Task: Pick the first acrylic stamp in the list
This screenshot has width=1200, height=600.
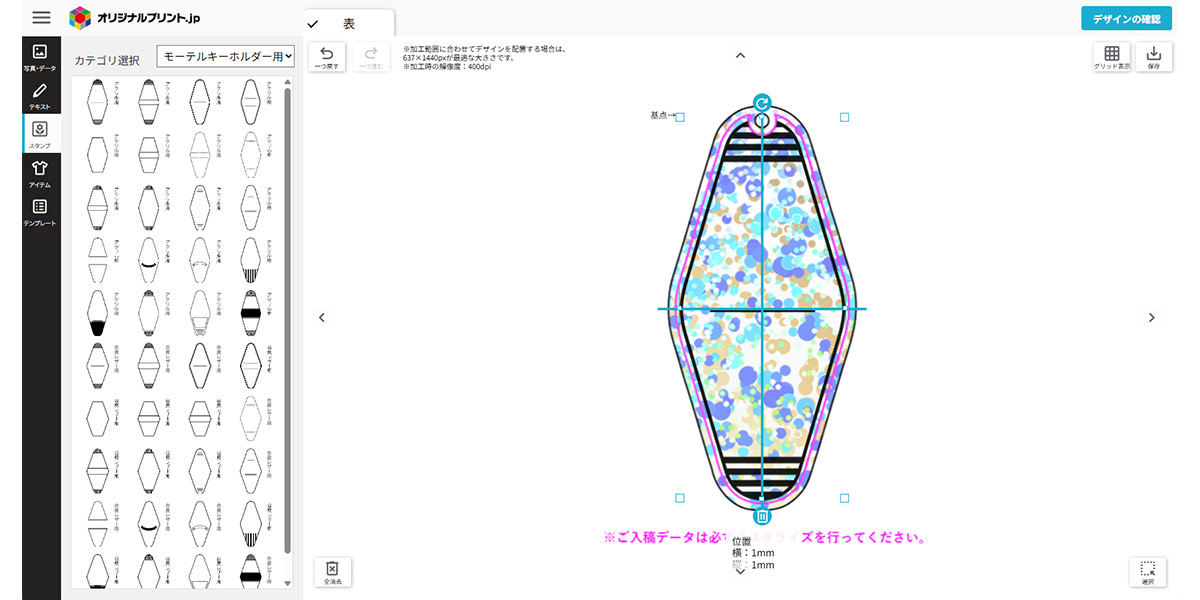Action: (97, 104)
